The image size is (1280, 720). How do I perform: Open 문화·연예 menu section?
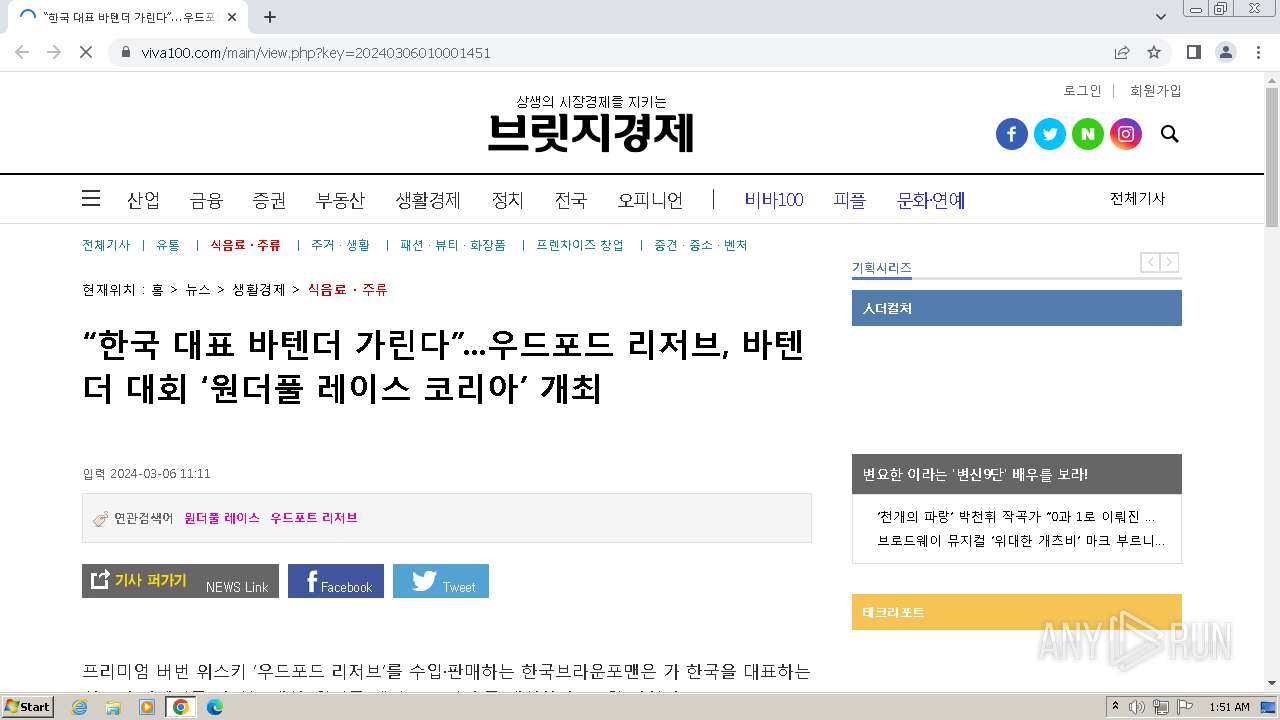coord(930,200)
